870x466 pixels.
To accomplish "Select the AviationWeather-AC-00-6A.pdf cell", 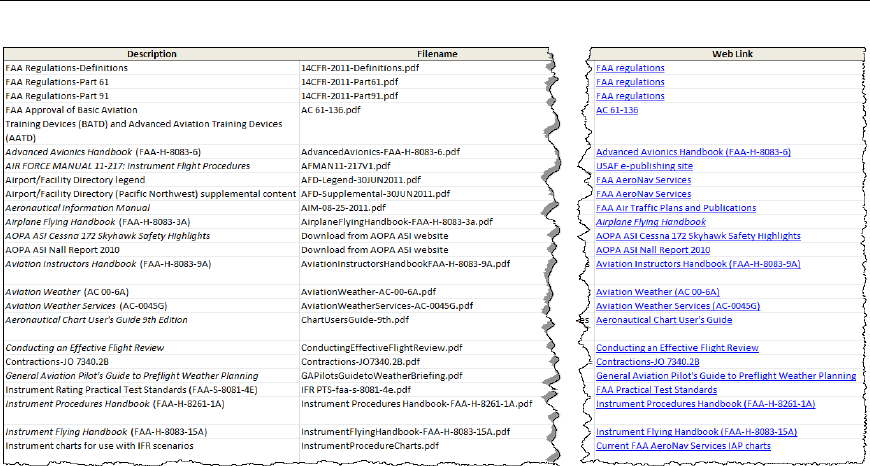I will (368, 292).
